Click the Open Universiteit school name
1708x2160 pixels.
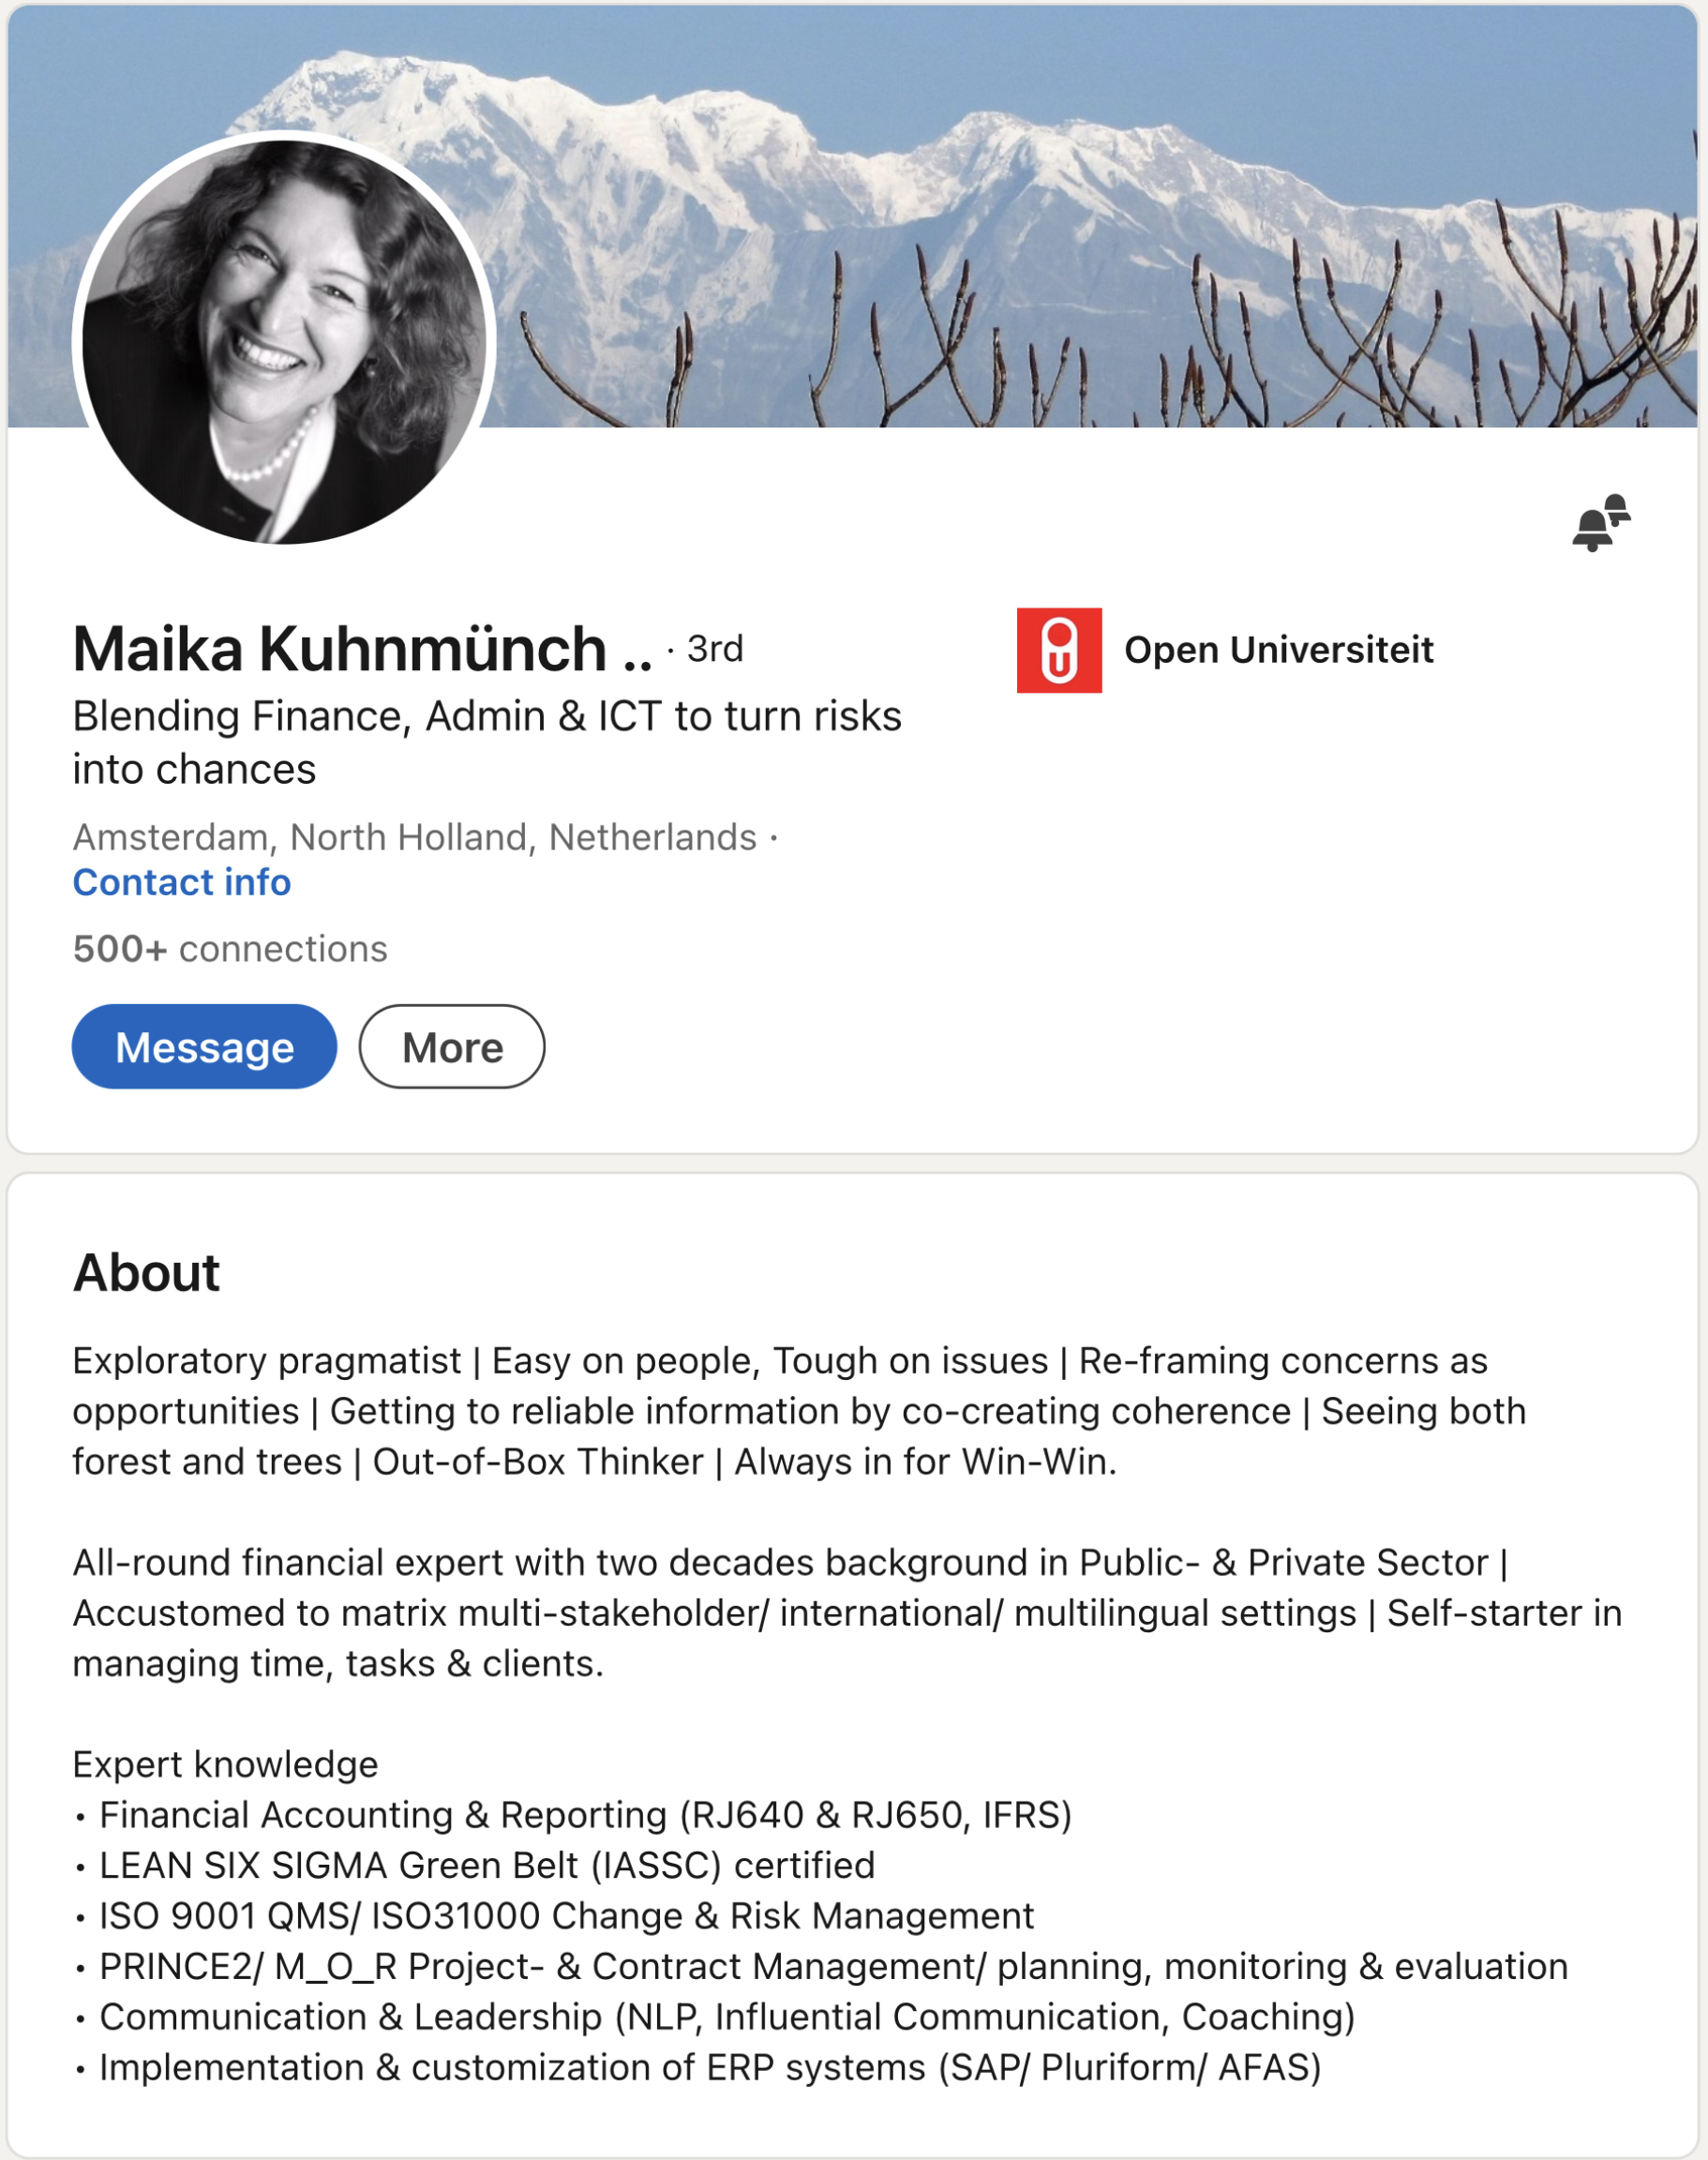(x=1278, y=650)
